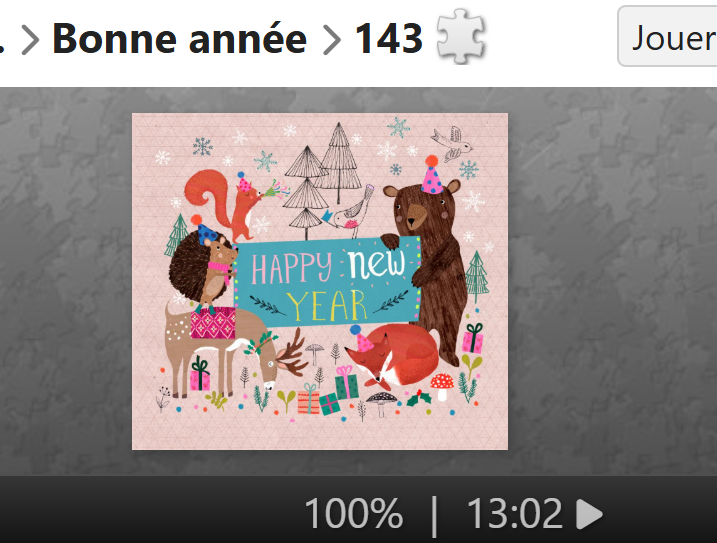Click the hedgehog with the blue hat
This screenshot has height=543, width=717.
pos(201,266)
